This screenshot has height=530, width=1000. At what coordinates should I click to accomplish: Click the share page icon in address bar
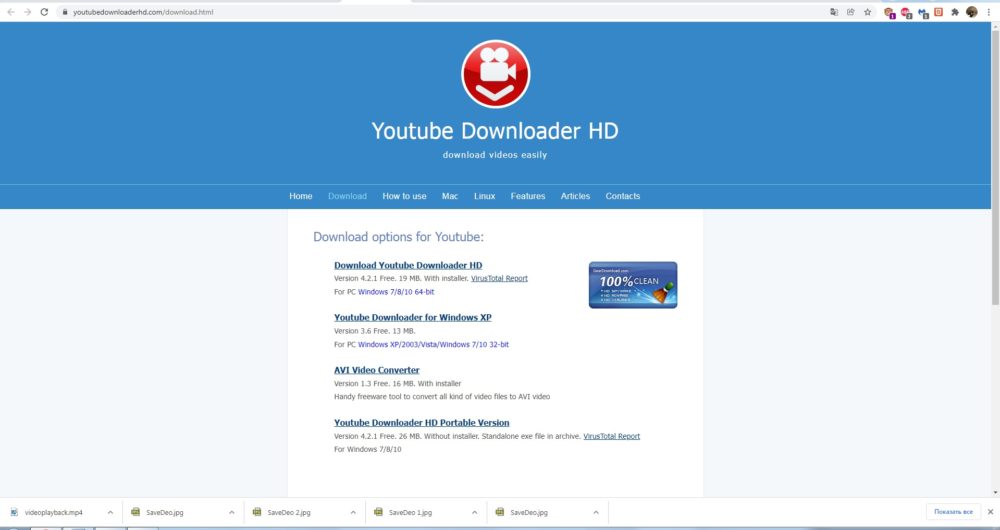(x=850, y=12)
